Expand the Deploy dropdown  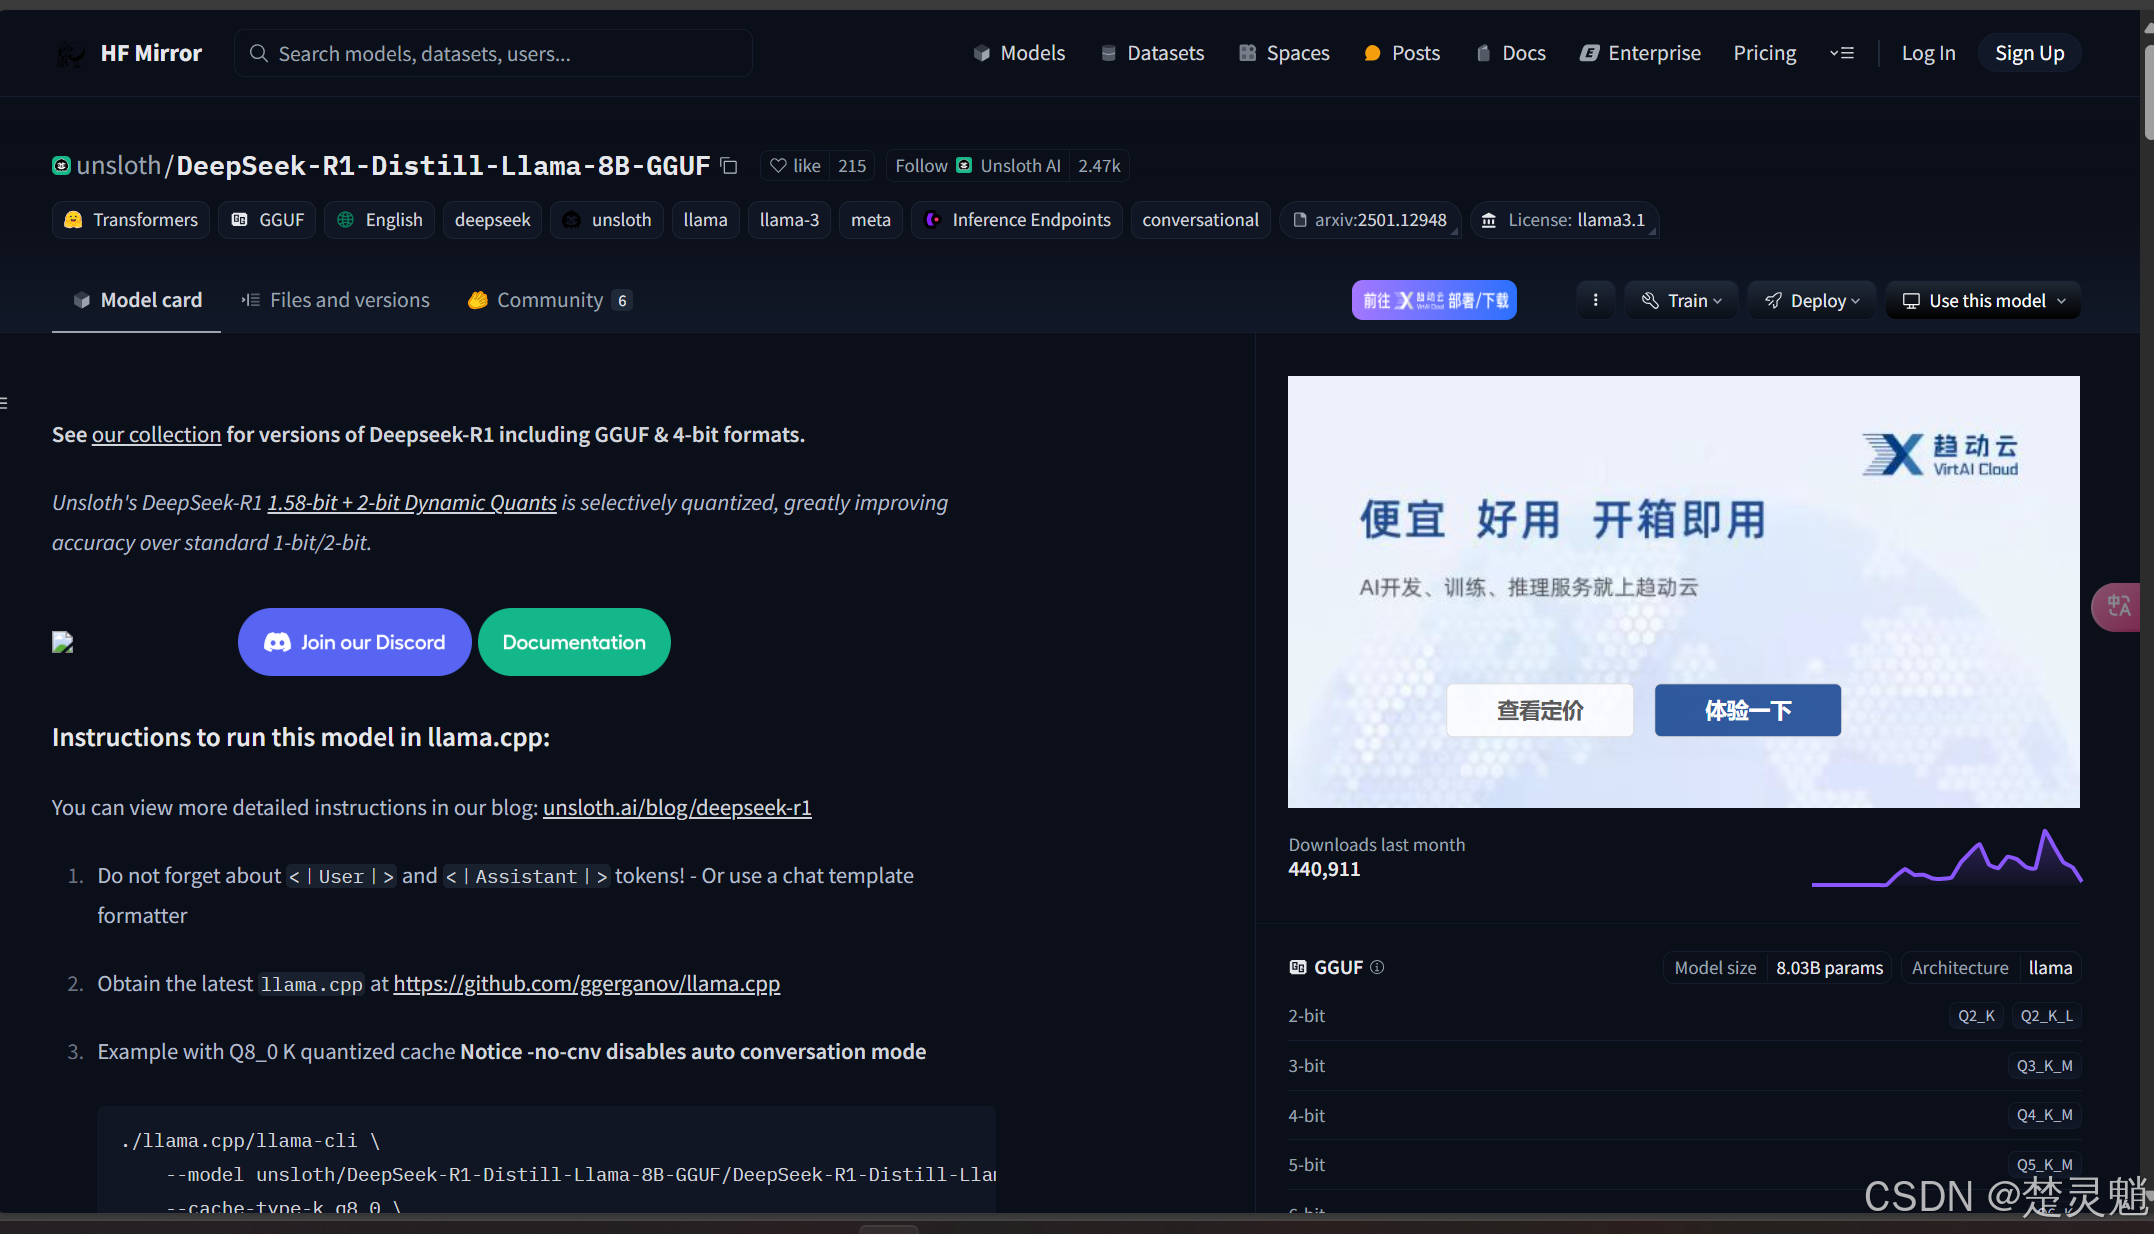(1812, 300)
